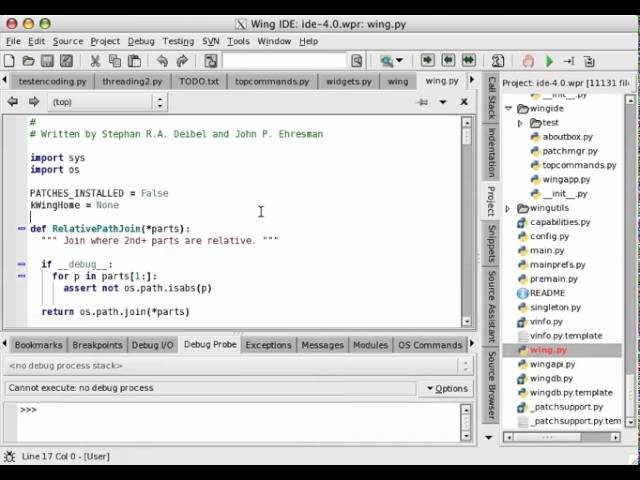640x480 pixels.
Task: Open the editor options down-arrow menu
Action: tap(443, 102)
